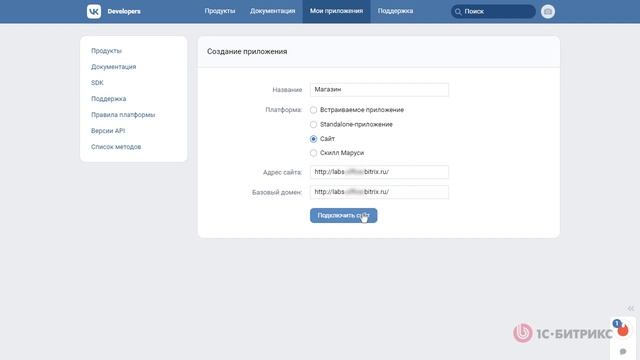Viewport: 640px width, 360px height.
Task: Open the chat bubble icon
Action: pos(623,351)
